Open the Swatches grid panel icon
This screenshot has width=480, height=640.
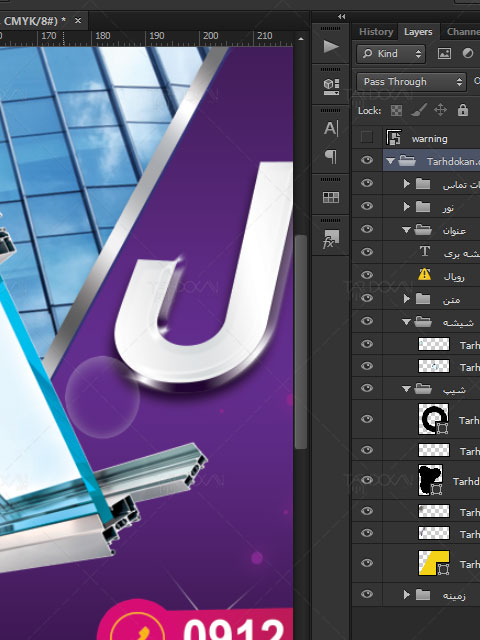click(331, 197)
